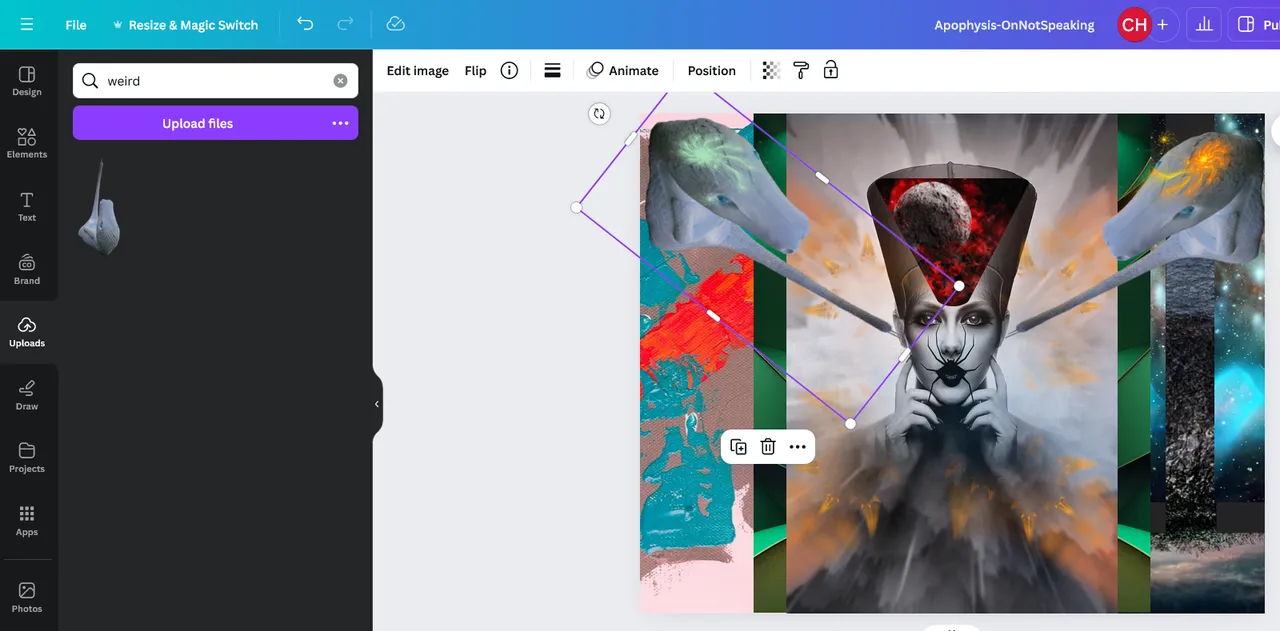
Task: Open the Elements sidebar tab
Action: click(x=27, y=143)
